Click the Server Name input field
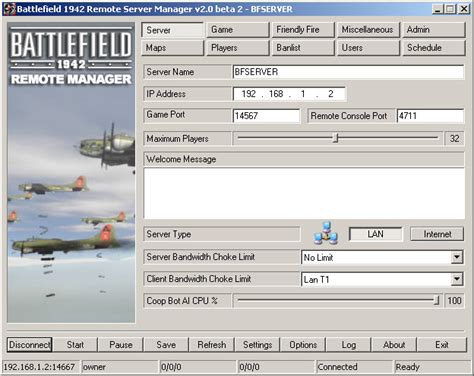The height and width of the screenshot is (376, 474). pyautogui.click(x=348, y=72)
